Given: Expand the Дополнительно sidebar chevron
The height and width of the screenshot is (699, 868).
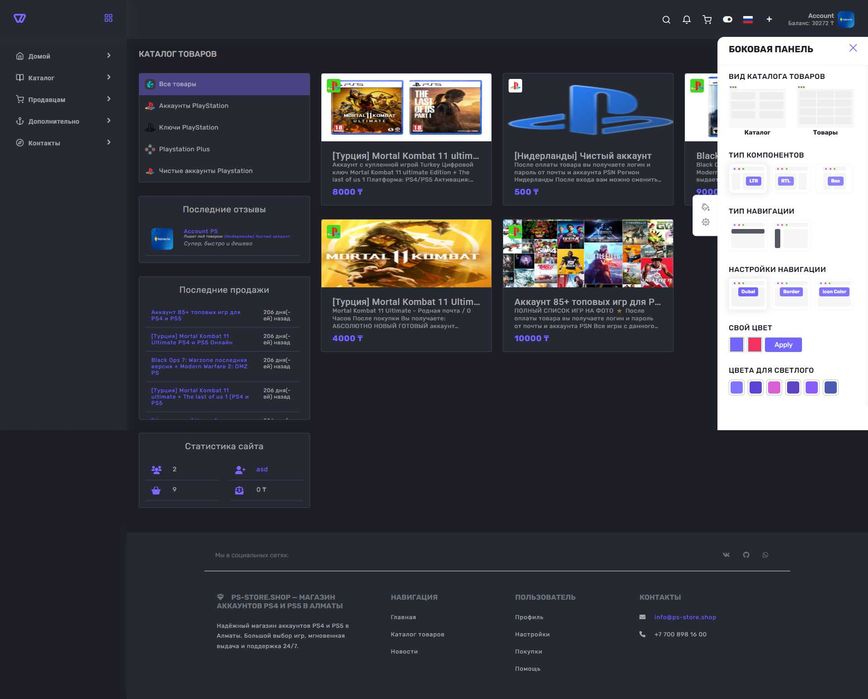Looking at the screenshot, I should (108, 121).
